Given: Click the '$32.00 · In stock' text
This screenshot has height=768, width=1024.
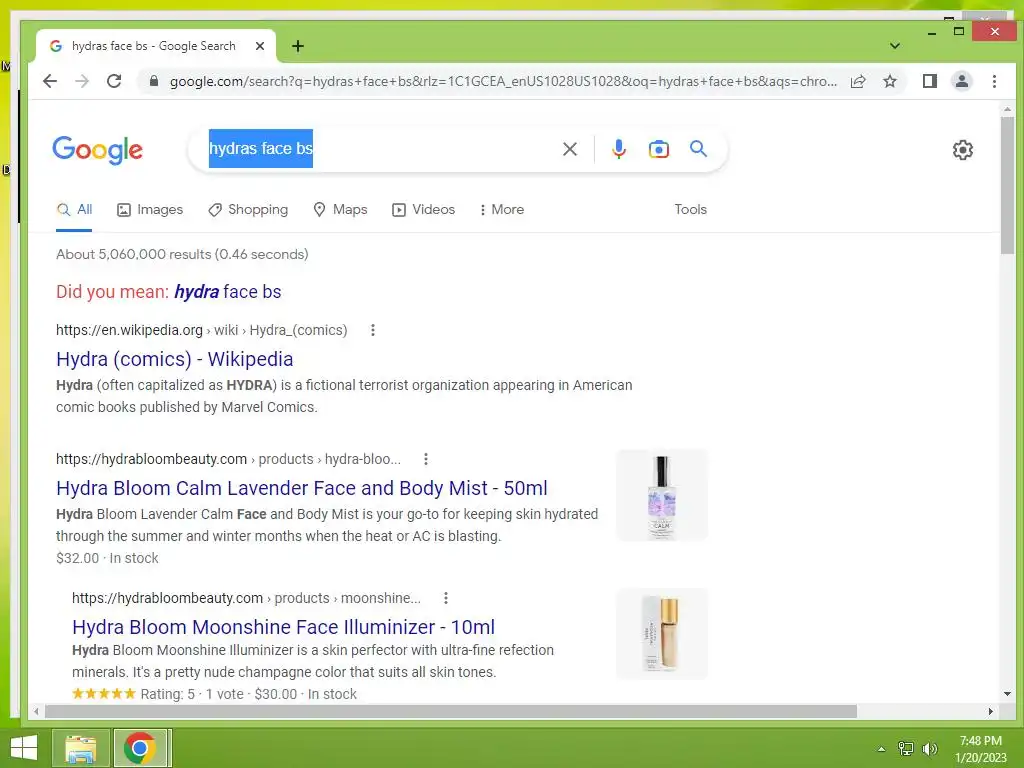Looking at the screenshot, I should (x=107, y=558).
